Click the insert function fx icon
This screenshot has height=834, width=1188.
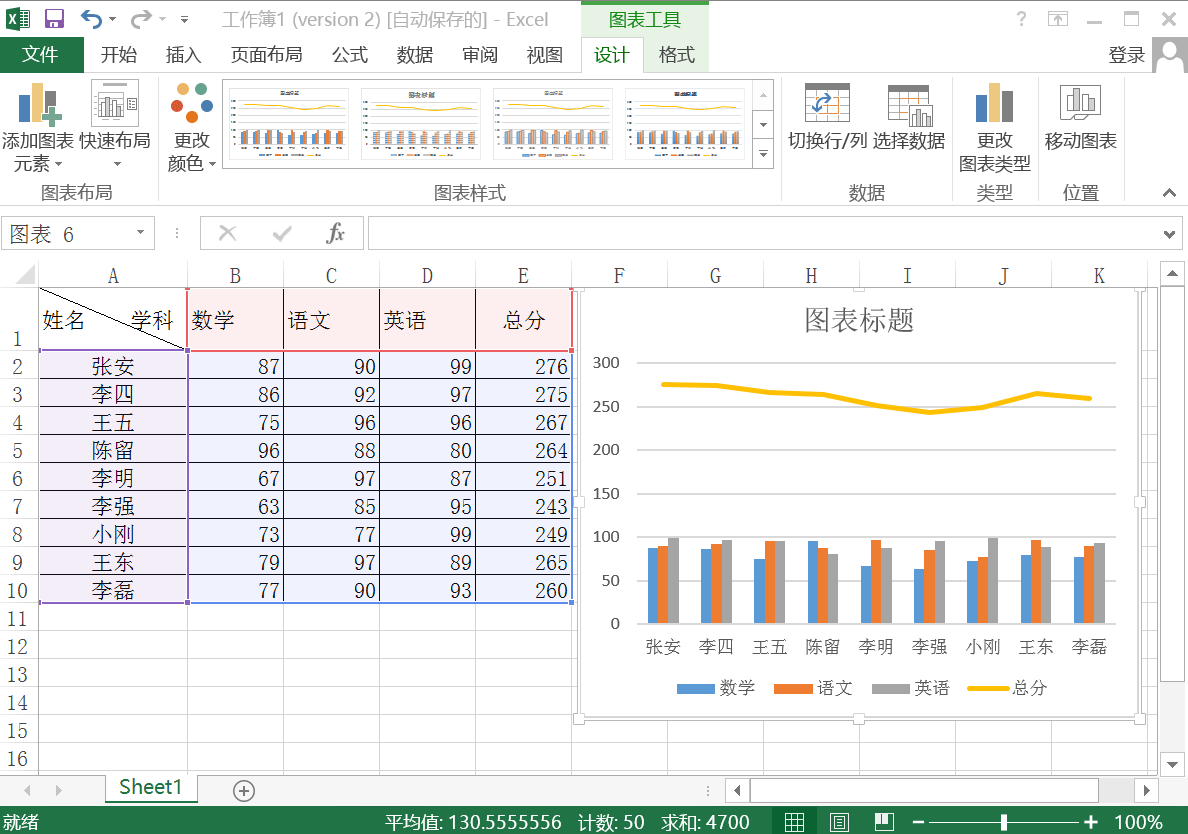click(x=335, y=233)
